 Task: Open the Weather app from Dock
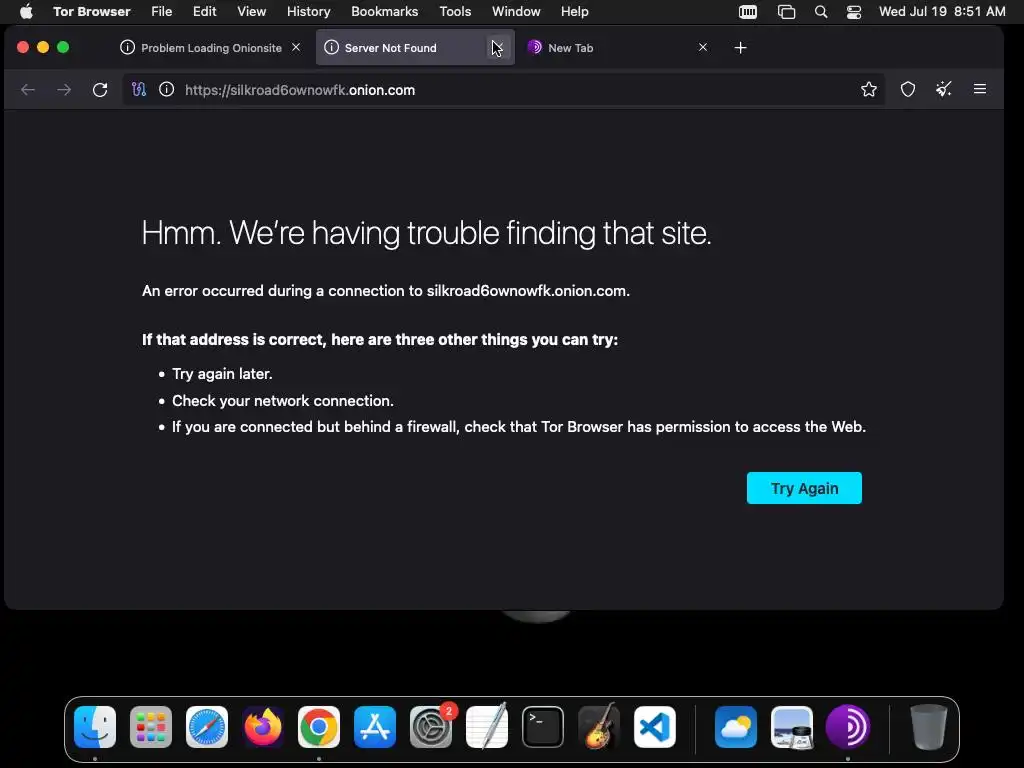coord(736,727)
